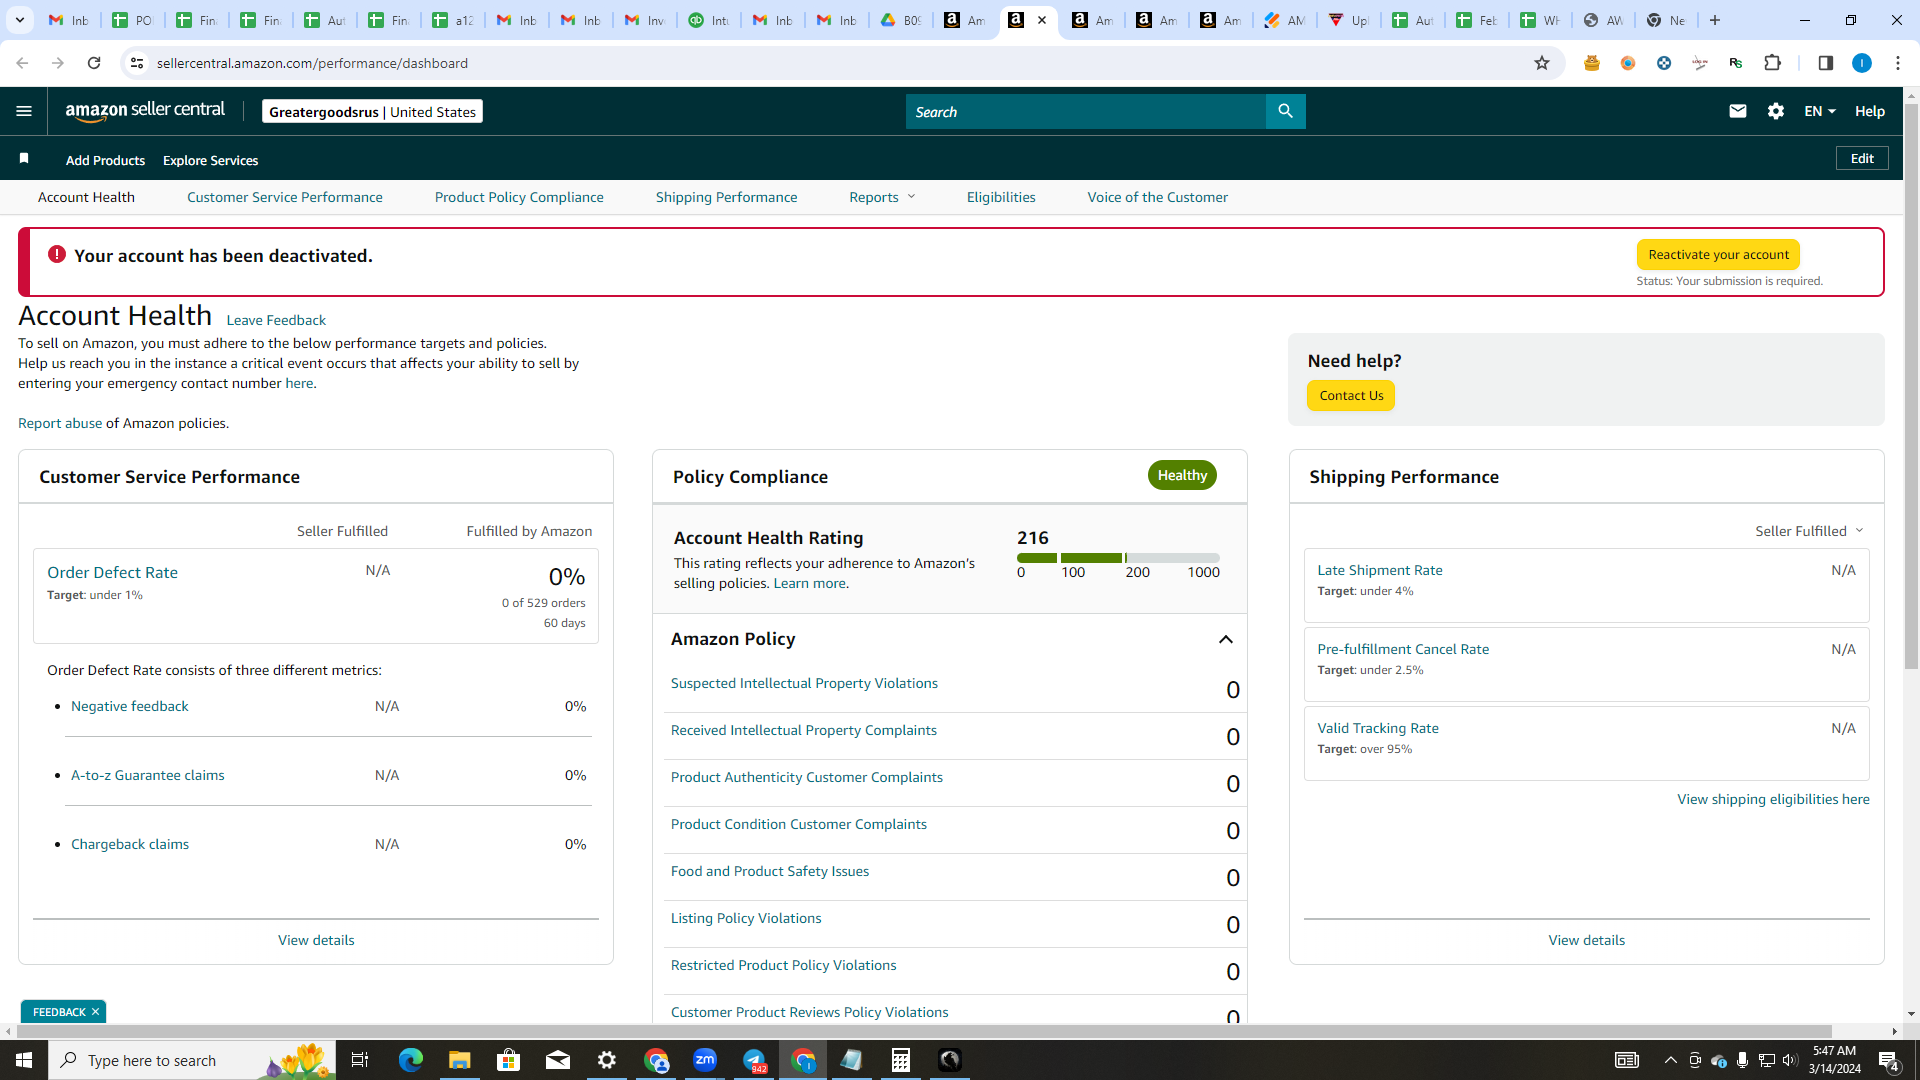Open the Chrome profile avatar
The width and height of the screenshot is (1920, 1080).
pyautogui.click(x=1861, y=63)
